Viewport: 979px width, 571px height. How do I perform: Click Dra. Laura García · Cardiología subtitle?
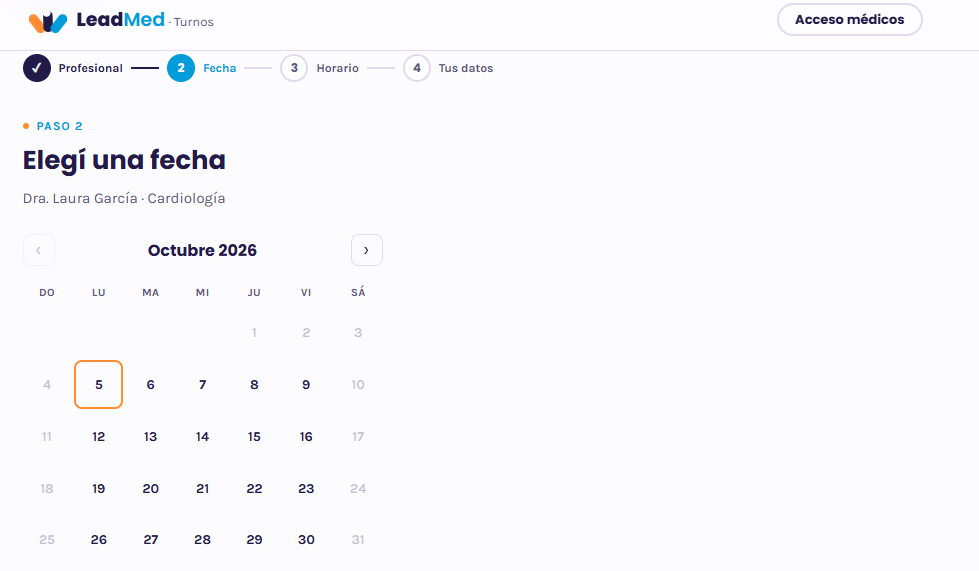pyautogui.click(x=124, y=198)
